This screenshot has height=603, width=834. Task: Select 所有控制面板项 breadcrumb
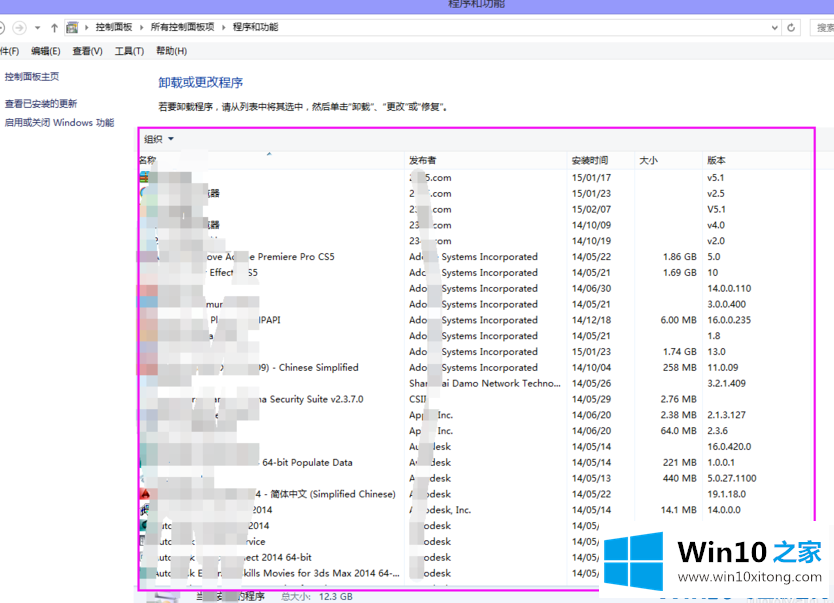click(x=182, y=27)
